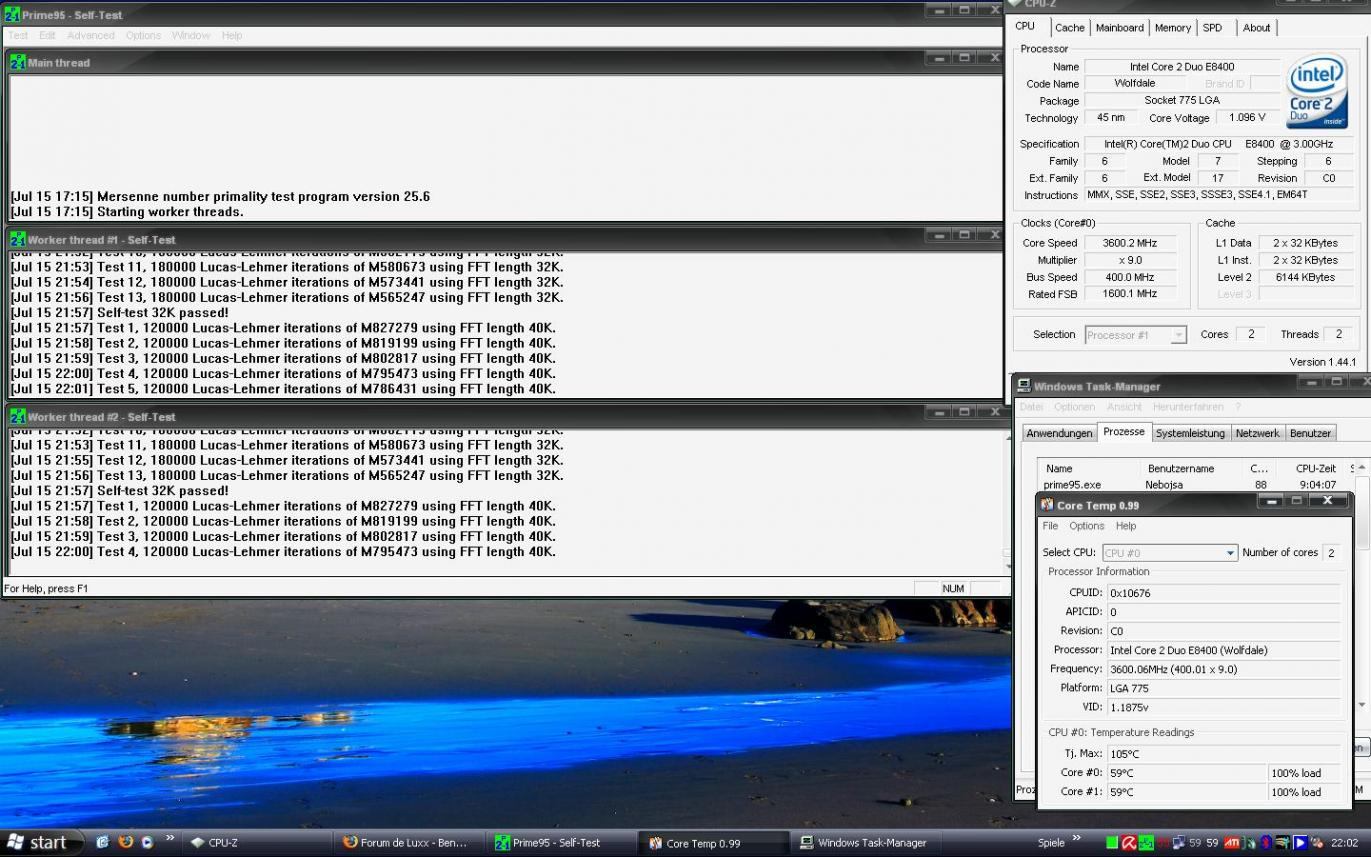
Task: Open the Task-Manager Optionen menu
Action: 1074,407
